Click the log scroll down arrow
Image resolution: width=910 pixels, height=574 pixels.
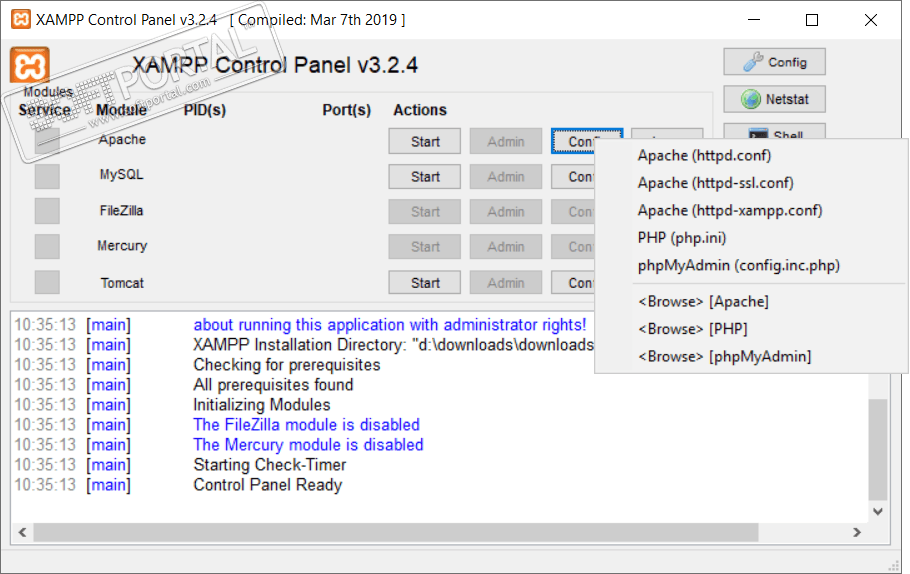(x=878, y=511)
